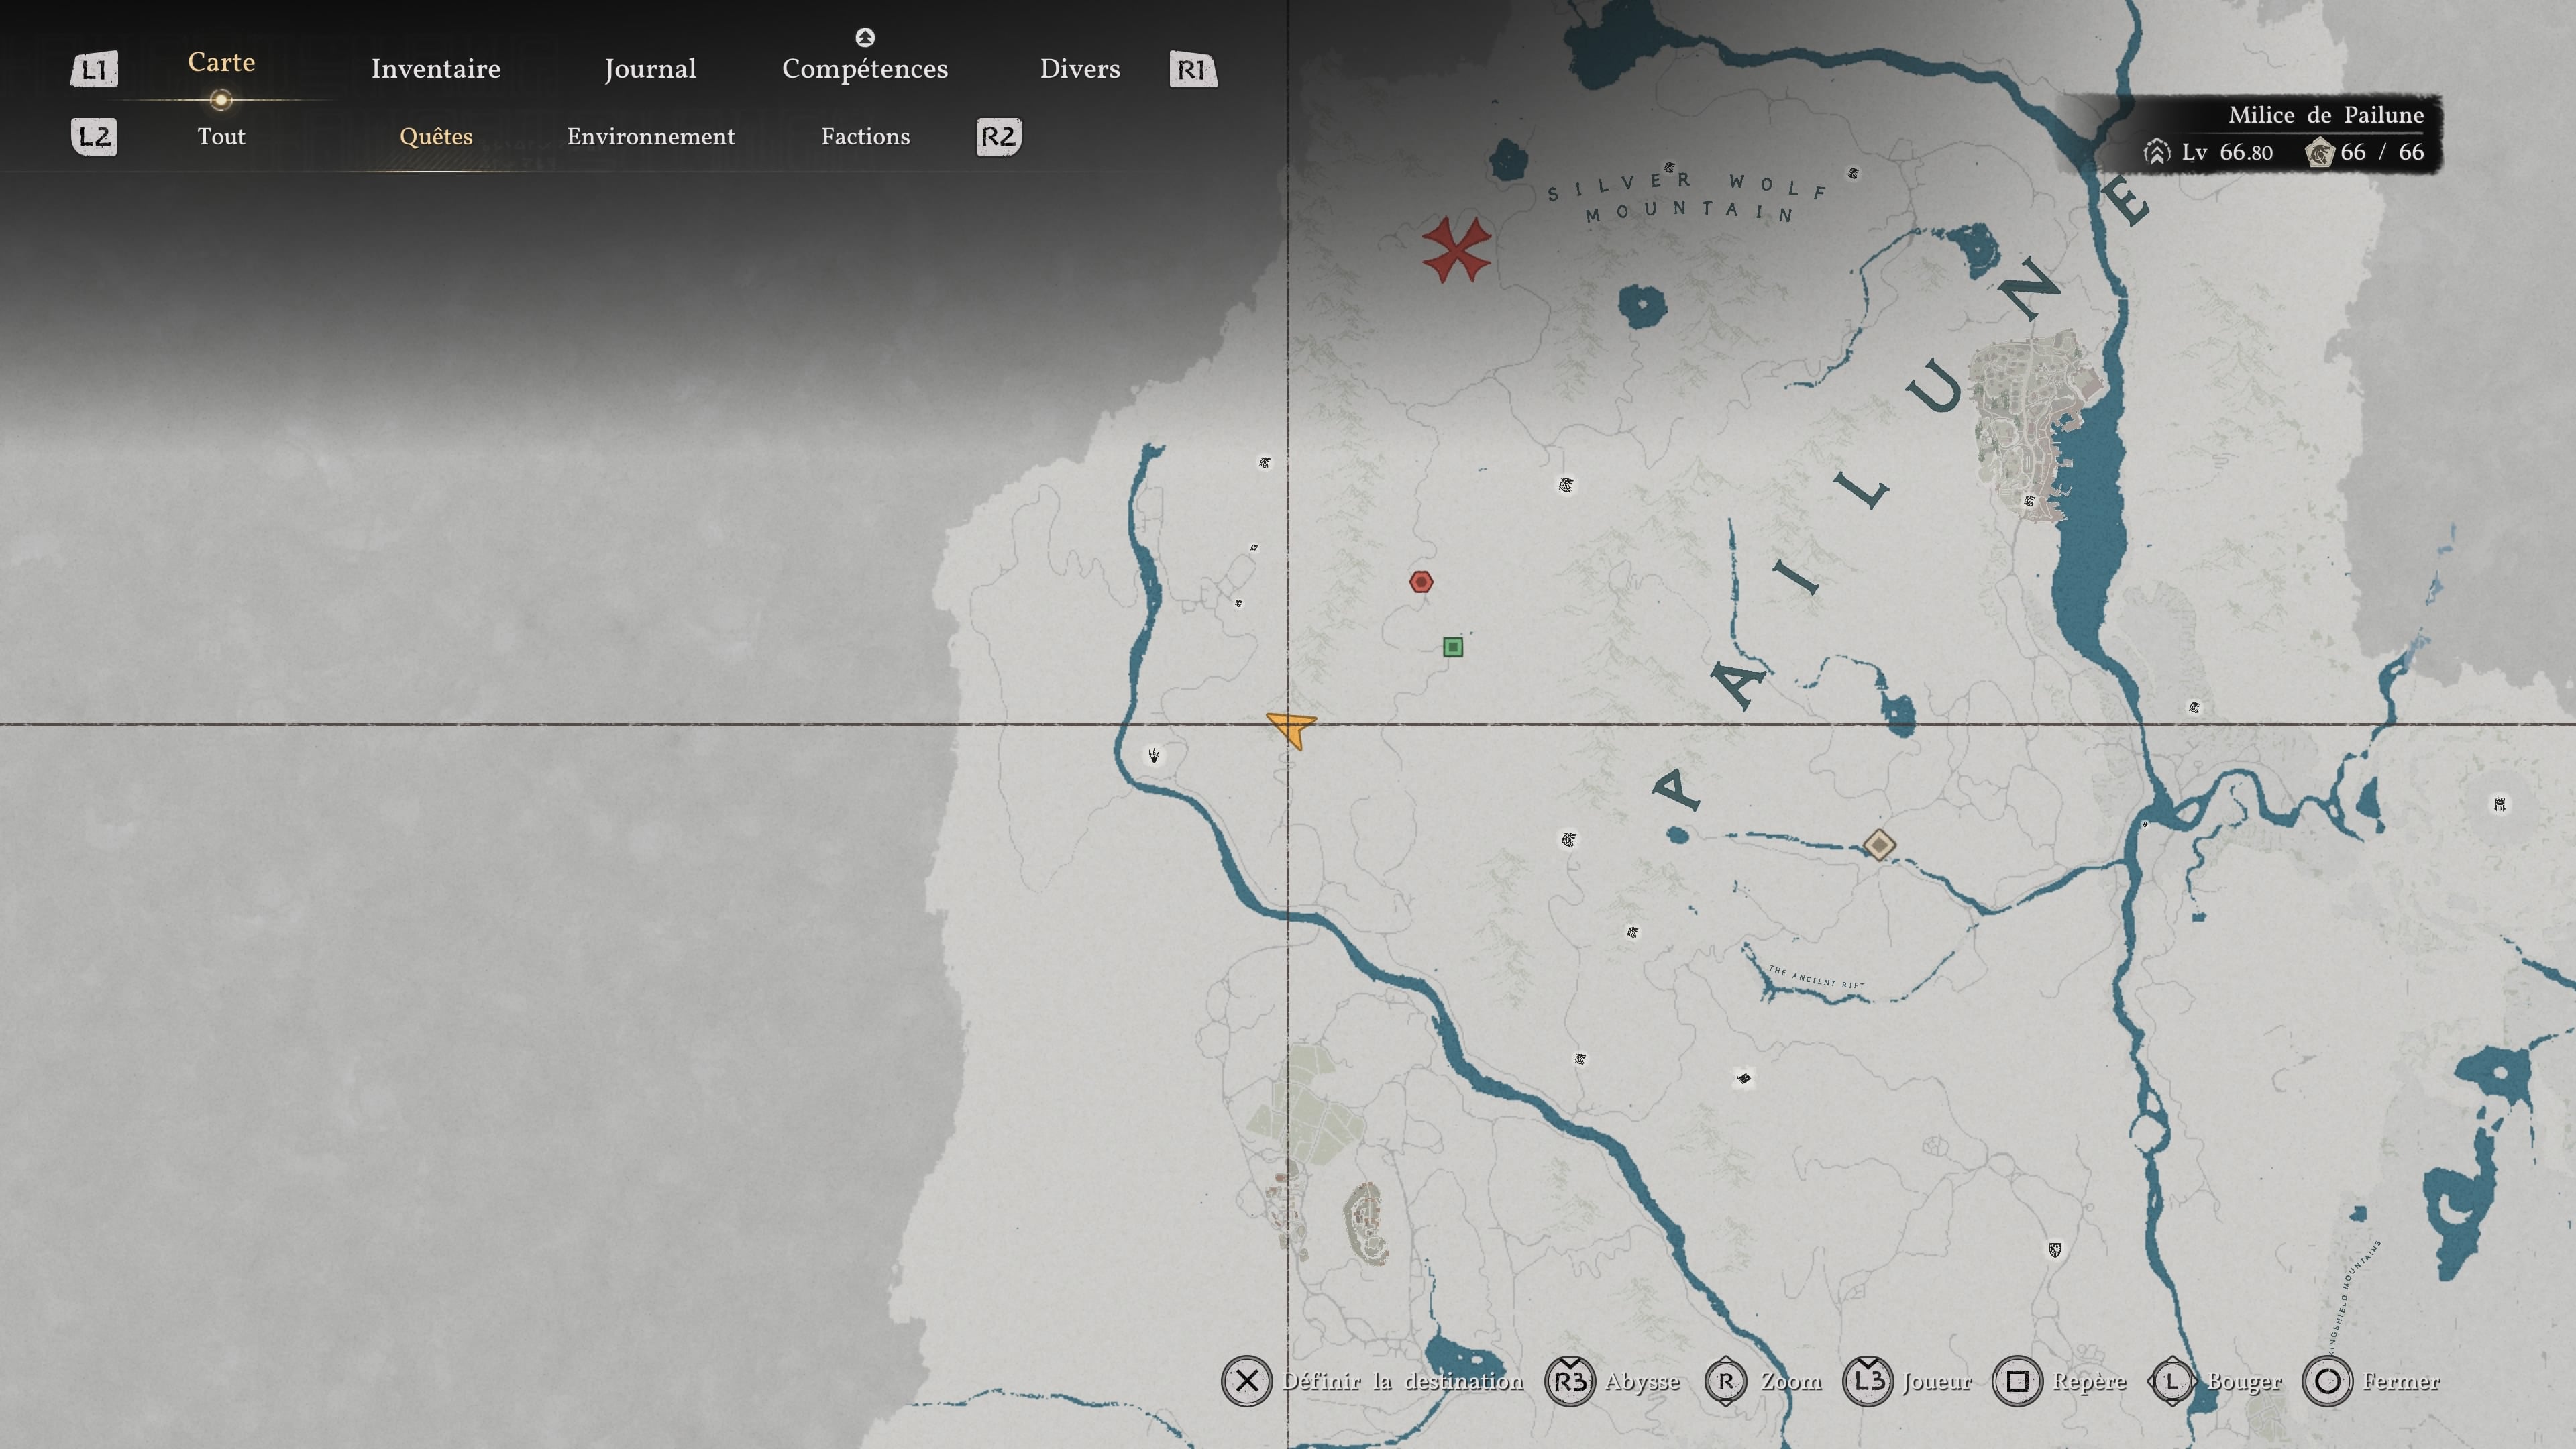The height and width of the screenshot is (1449, 2576).
Task: Select the Environnement map filter
Action: (651, 136)
